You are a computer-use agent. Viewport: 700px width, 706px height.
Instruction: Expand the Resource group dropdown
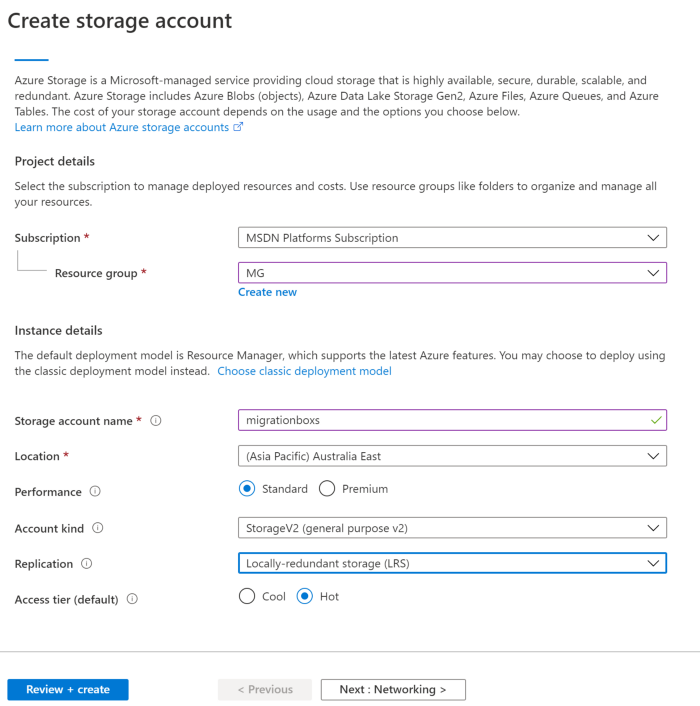coord(452,273)
